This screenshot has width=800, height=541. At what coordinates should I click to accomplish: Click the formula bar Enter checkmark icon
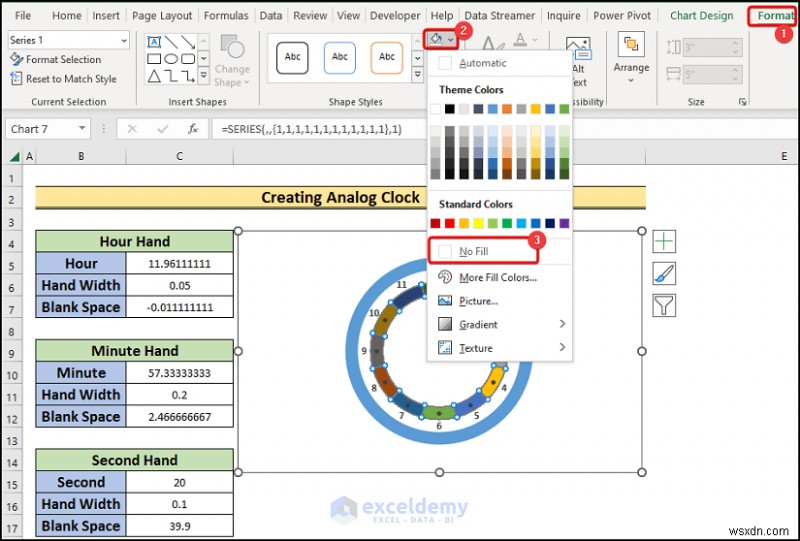163,129
